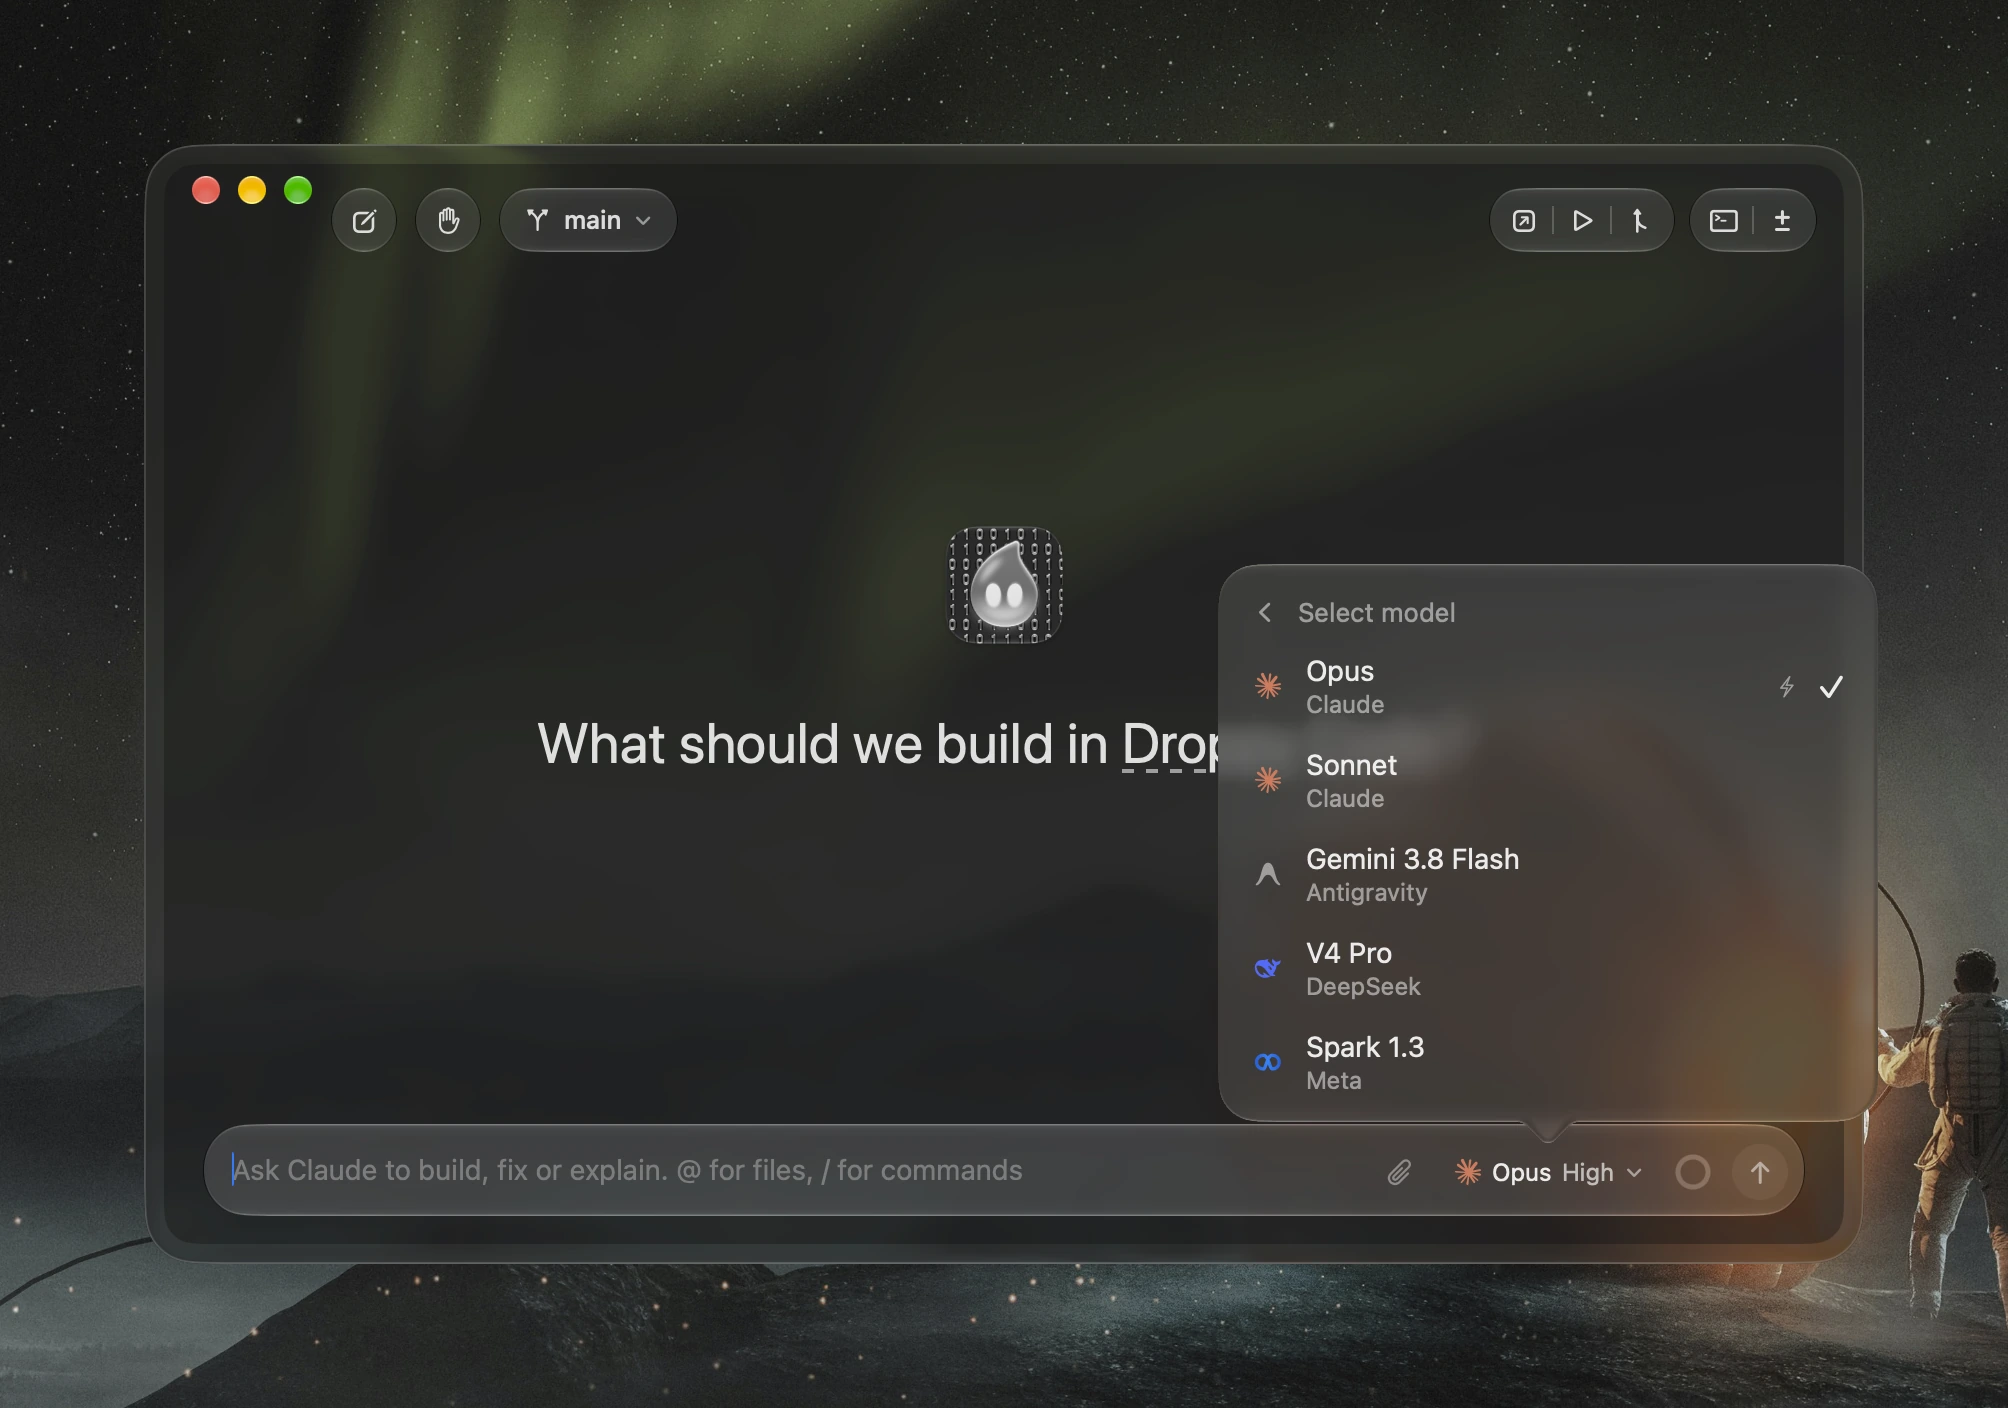Select the Sonnet Claude model
Screen dimensions: 2008x1408
pos(1547,781)
